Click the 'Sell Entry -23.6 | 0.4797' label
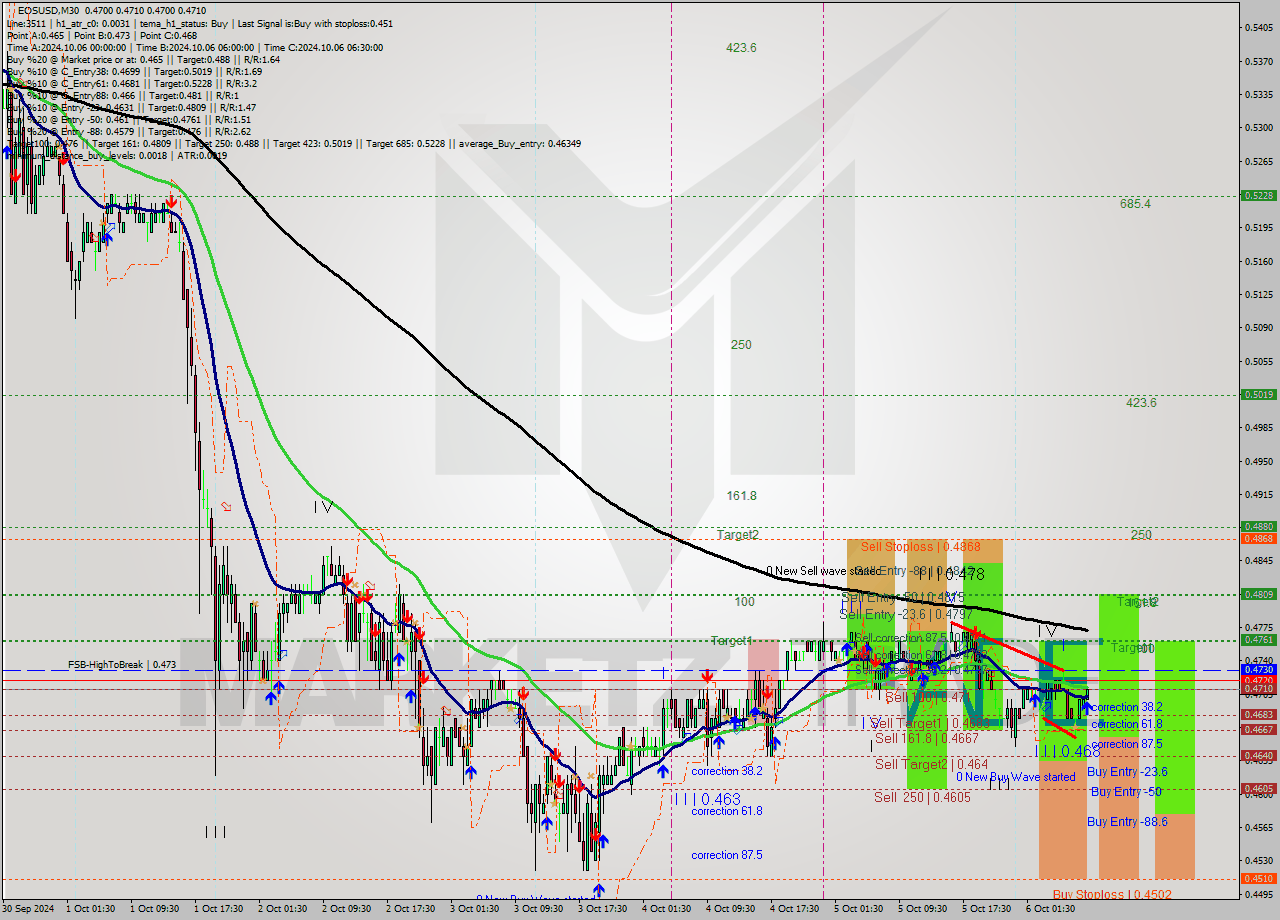This screenshot has width=1280, height=920. pyautogui.click(x=905, y=613)
